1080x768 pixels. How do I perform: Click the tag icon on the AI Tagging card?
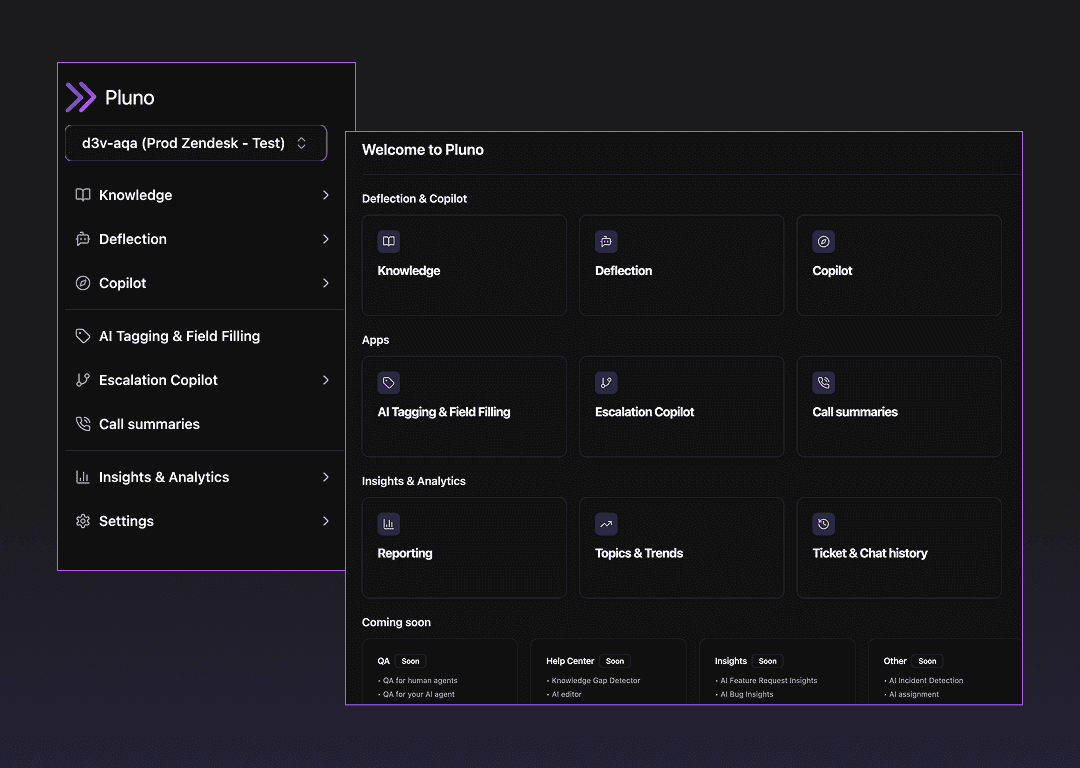(389, 382)
